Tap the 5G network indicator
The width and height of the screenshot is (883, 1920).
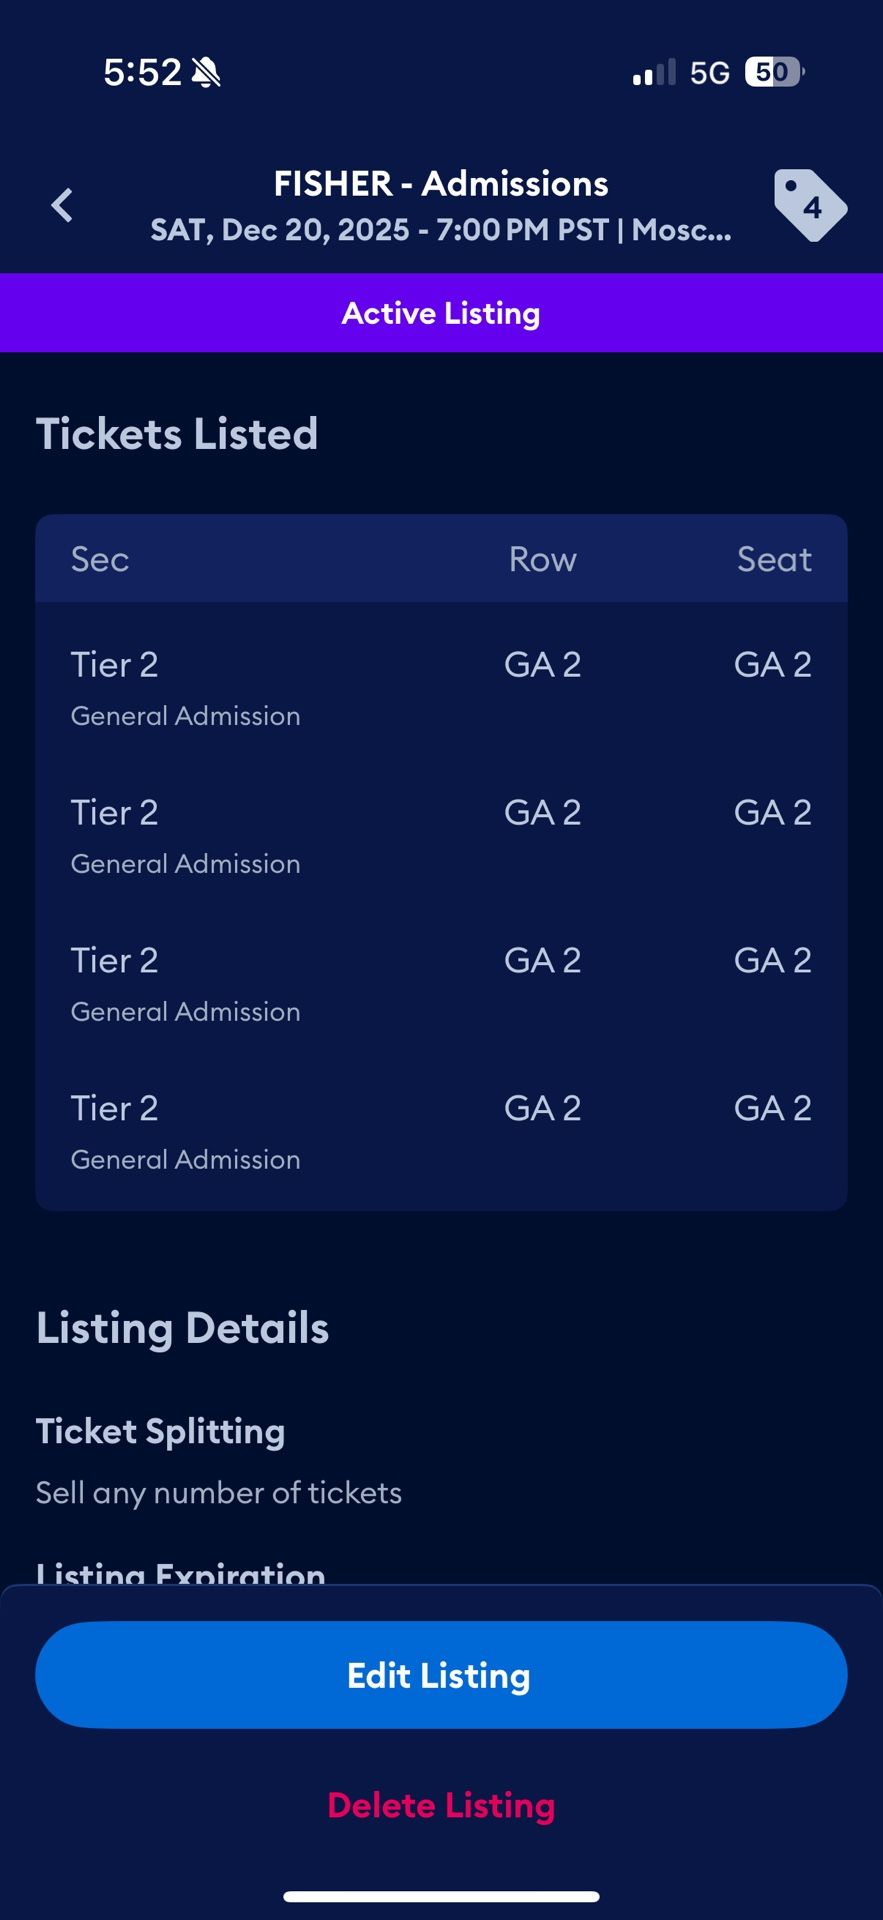(x=710, y=73)
